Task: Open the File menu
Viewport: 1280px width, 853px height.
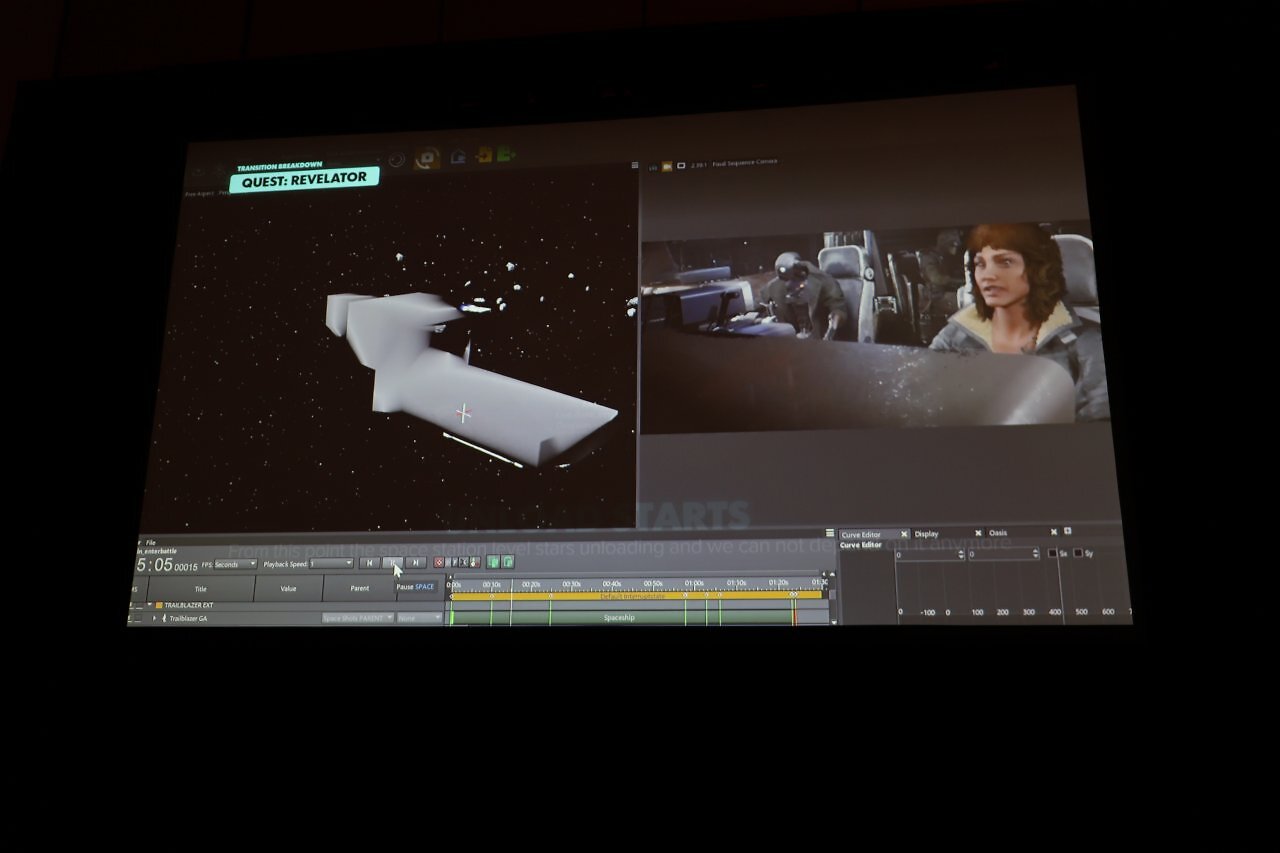Action: (151, 543)
